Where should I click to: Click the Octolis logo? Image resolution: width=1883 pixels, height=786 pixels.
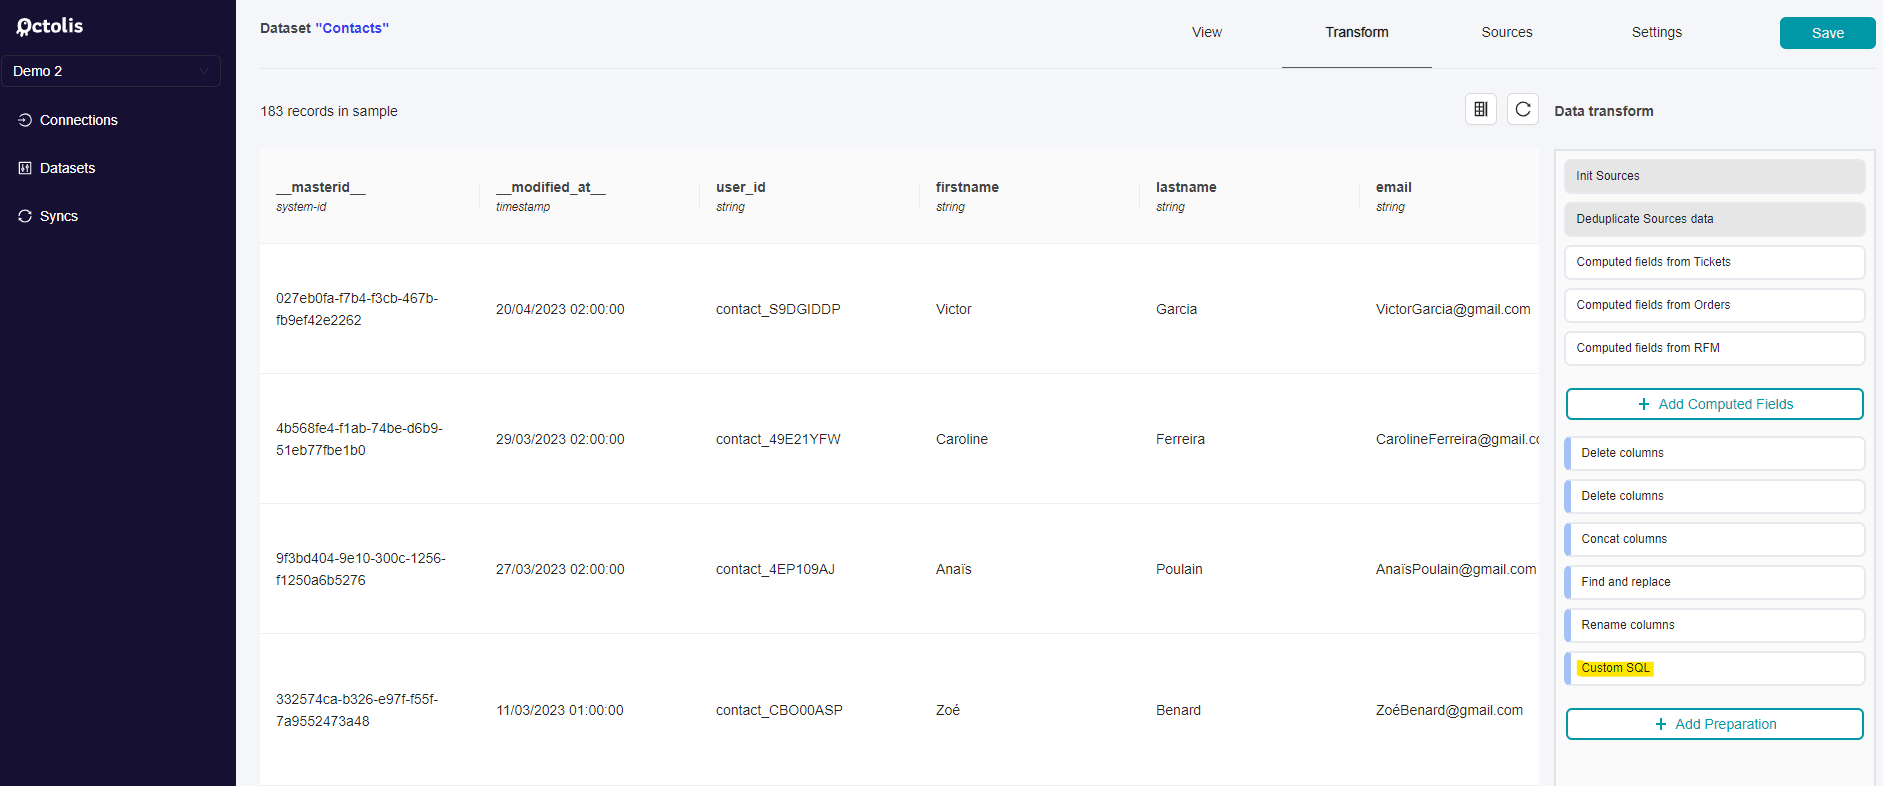pos(50,26)
